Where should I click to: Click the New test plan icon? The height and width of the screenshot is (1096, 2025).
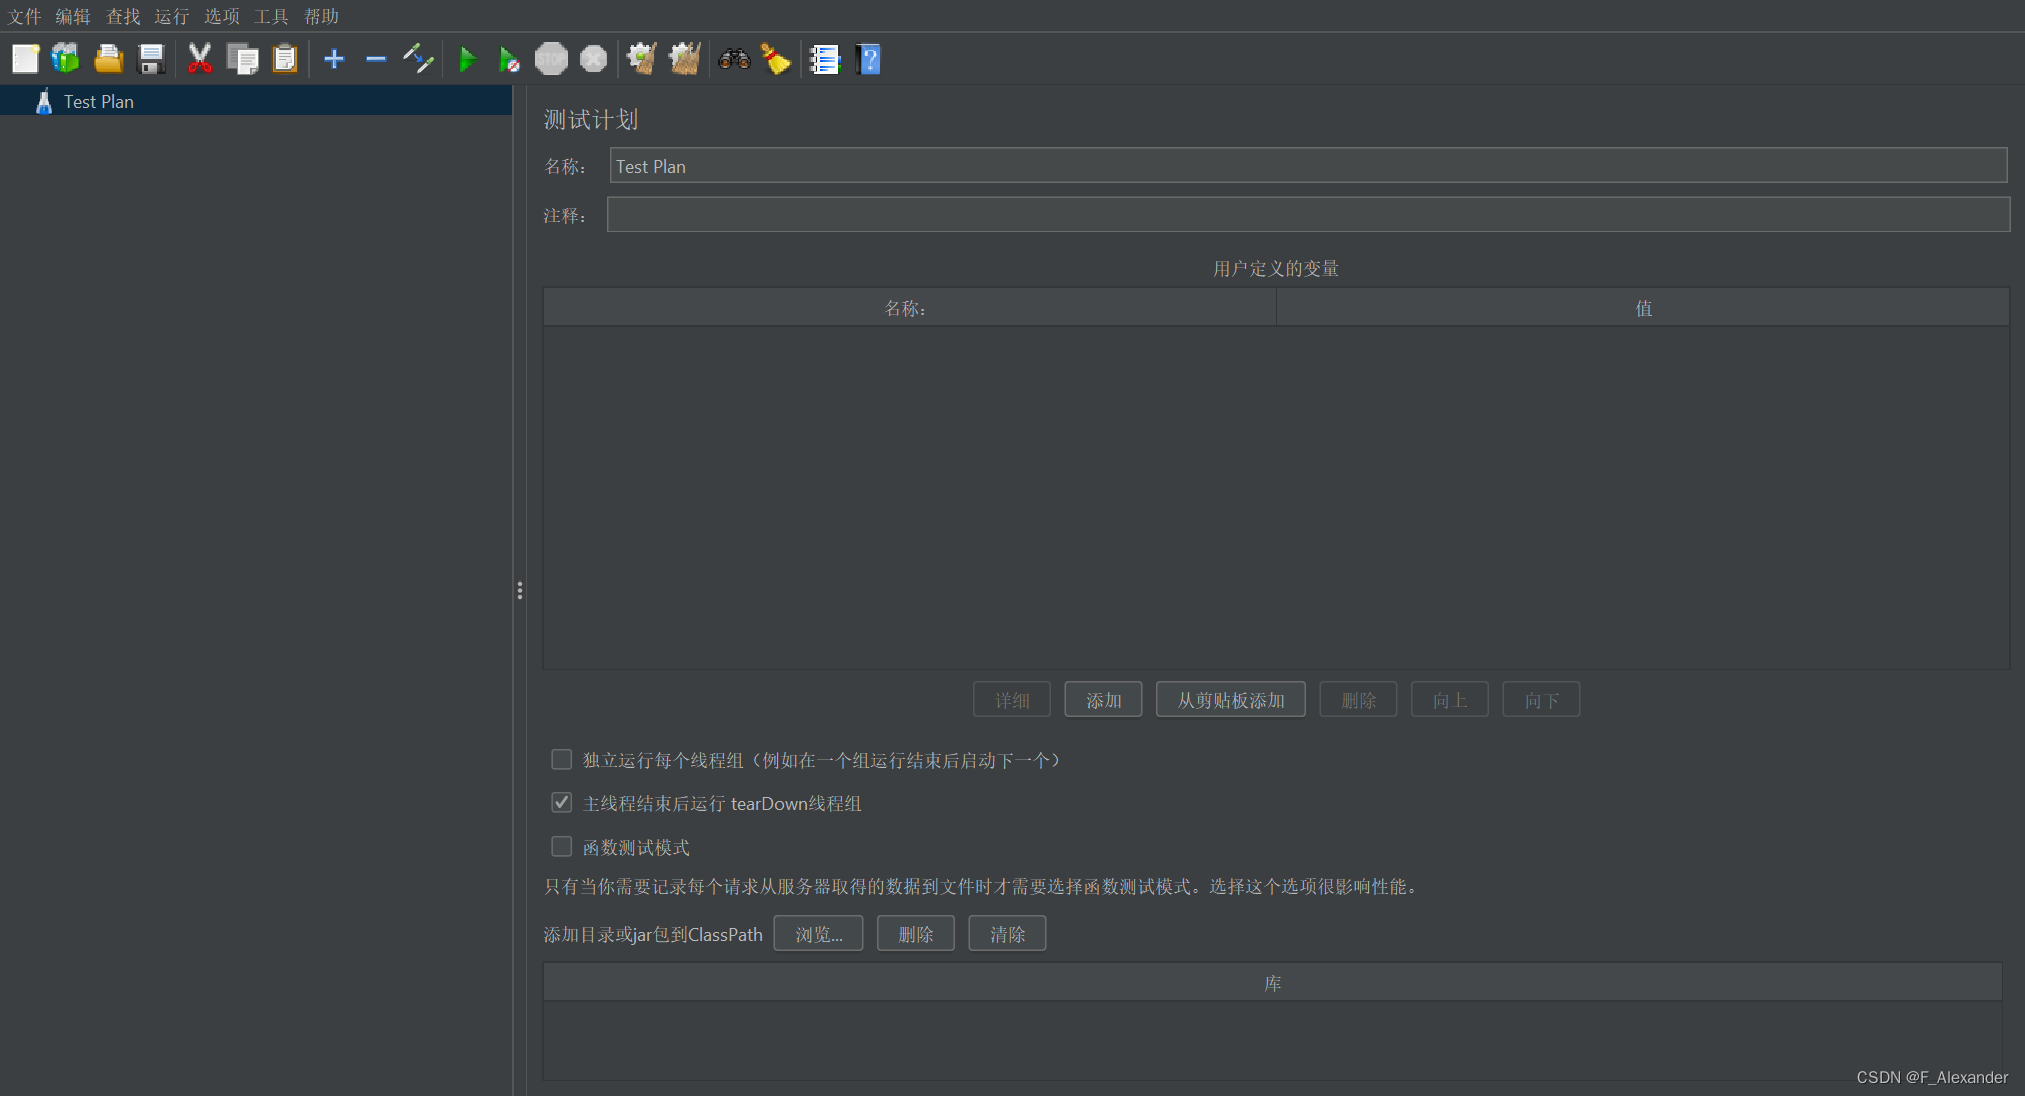(x=25, y=59)
